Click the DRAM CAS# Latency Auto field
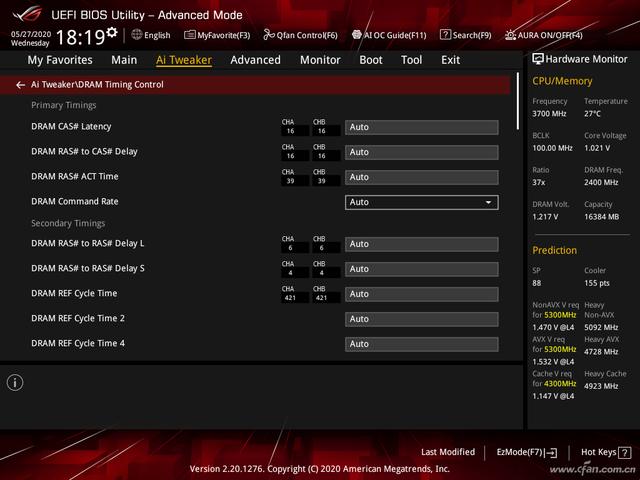Image resolution: width=640 pixels, height=480 pixels. 422,127
